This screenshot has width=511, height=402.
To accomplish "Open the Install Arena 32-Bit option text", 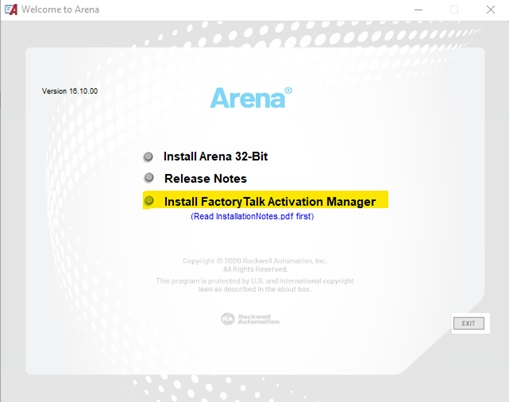I will tap(215, 156).
